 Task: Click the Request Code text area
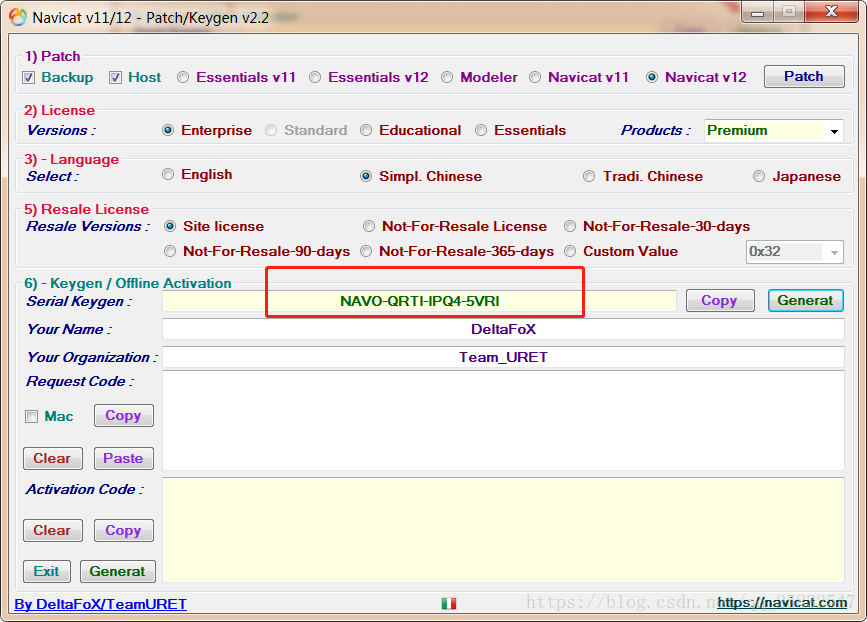click(503, 420)
